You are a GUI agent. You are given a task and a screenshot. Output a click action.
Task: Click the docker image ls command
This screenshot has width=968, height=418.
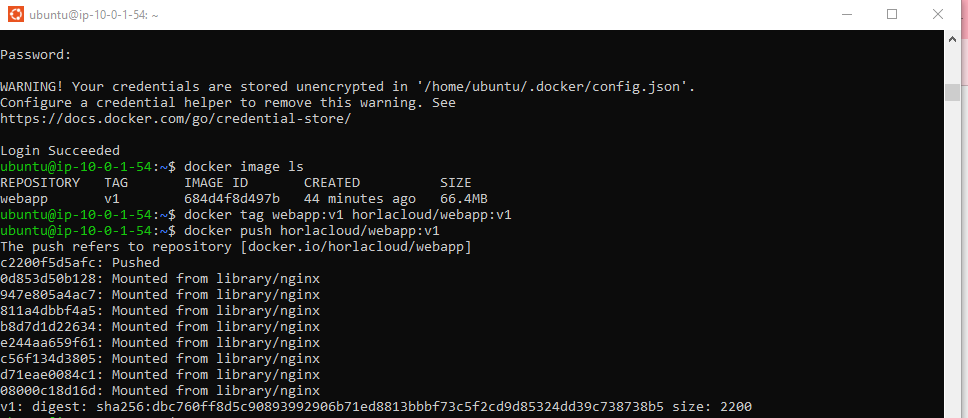coord(244,167)
